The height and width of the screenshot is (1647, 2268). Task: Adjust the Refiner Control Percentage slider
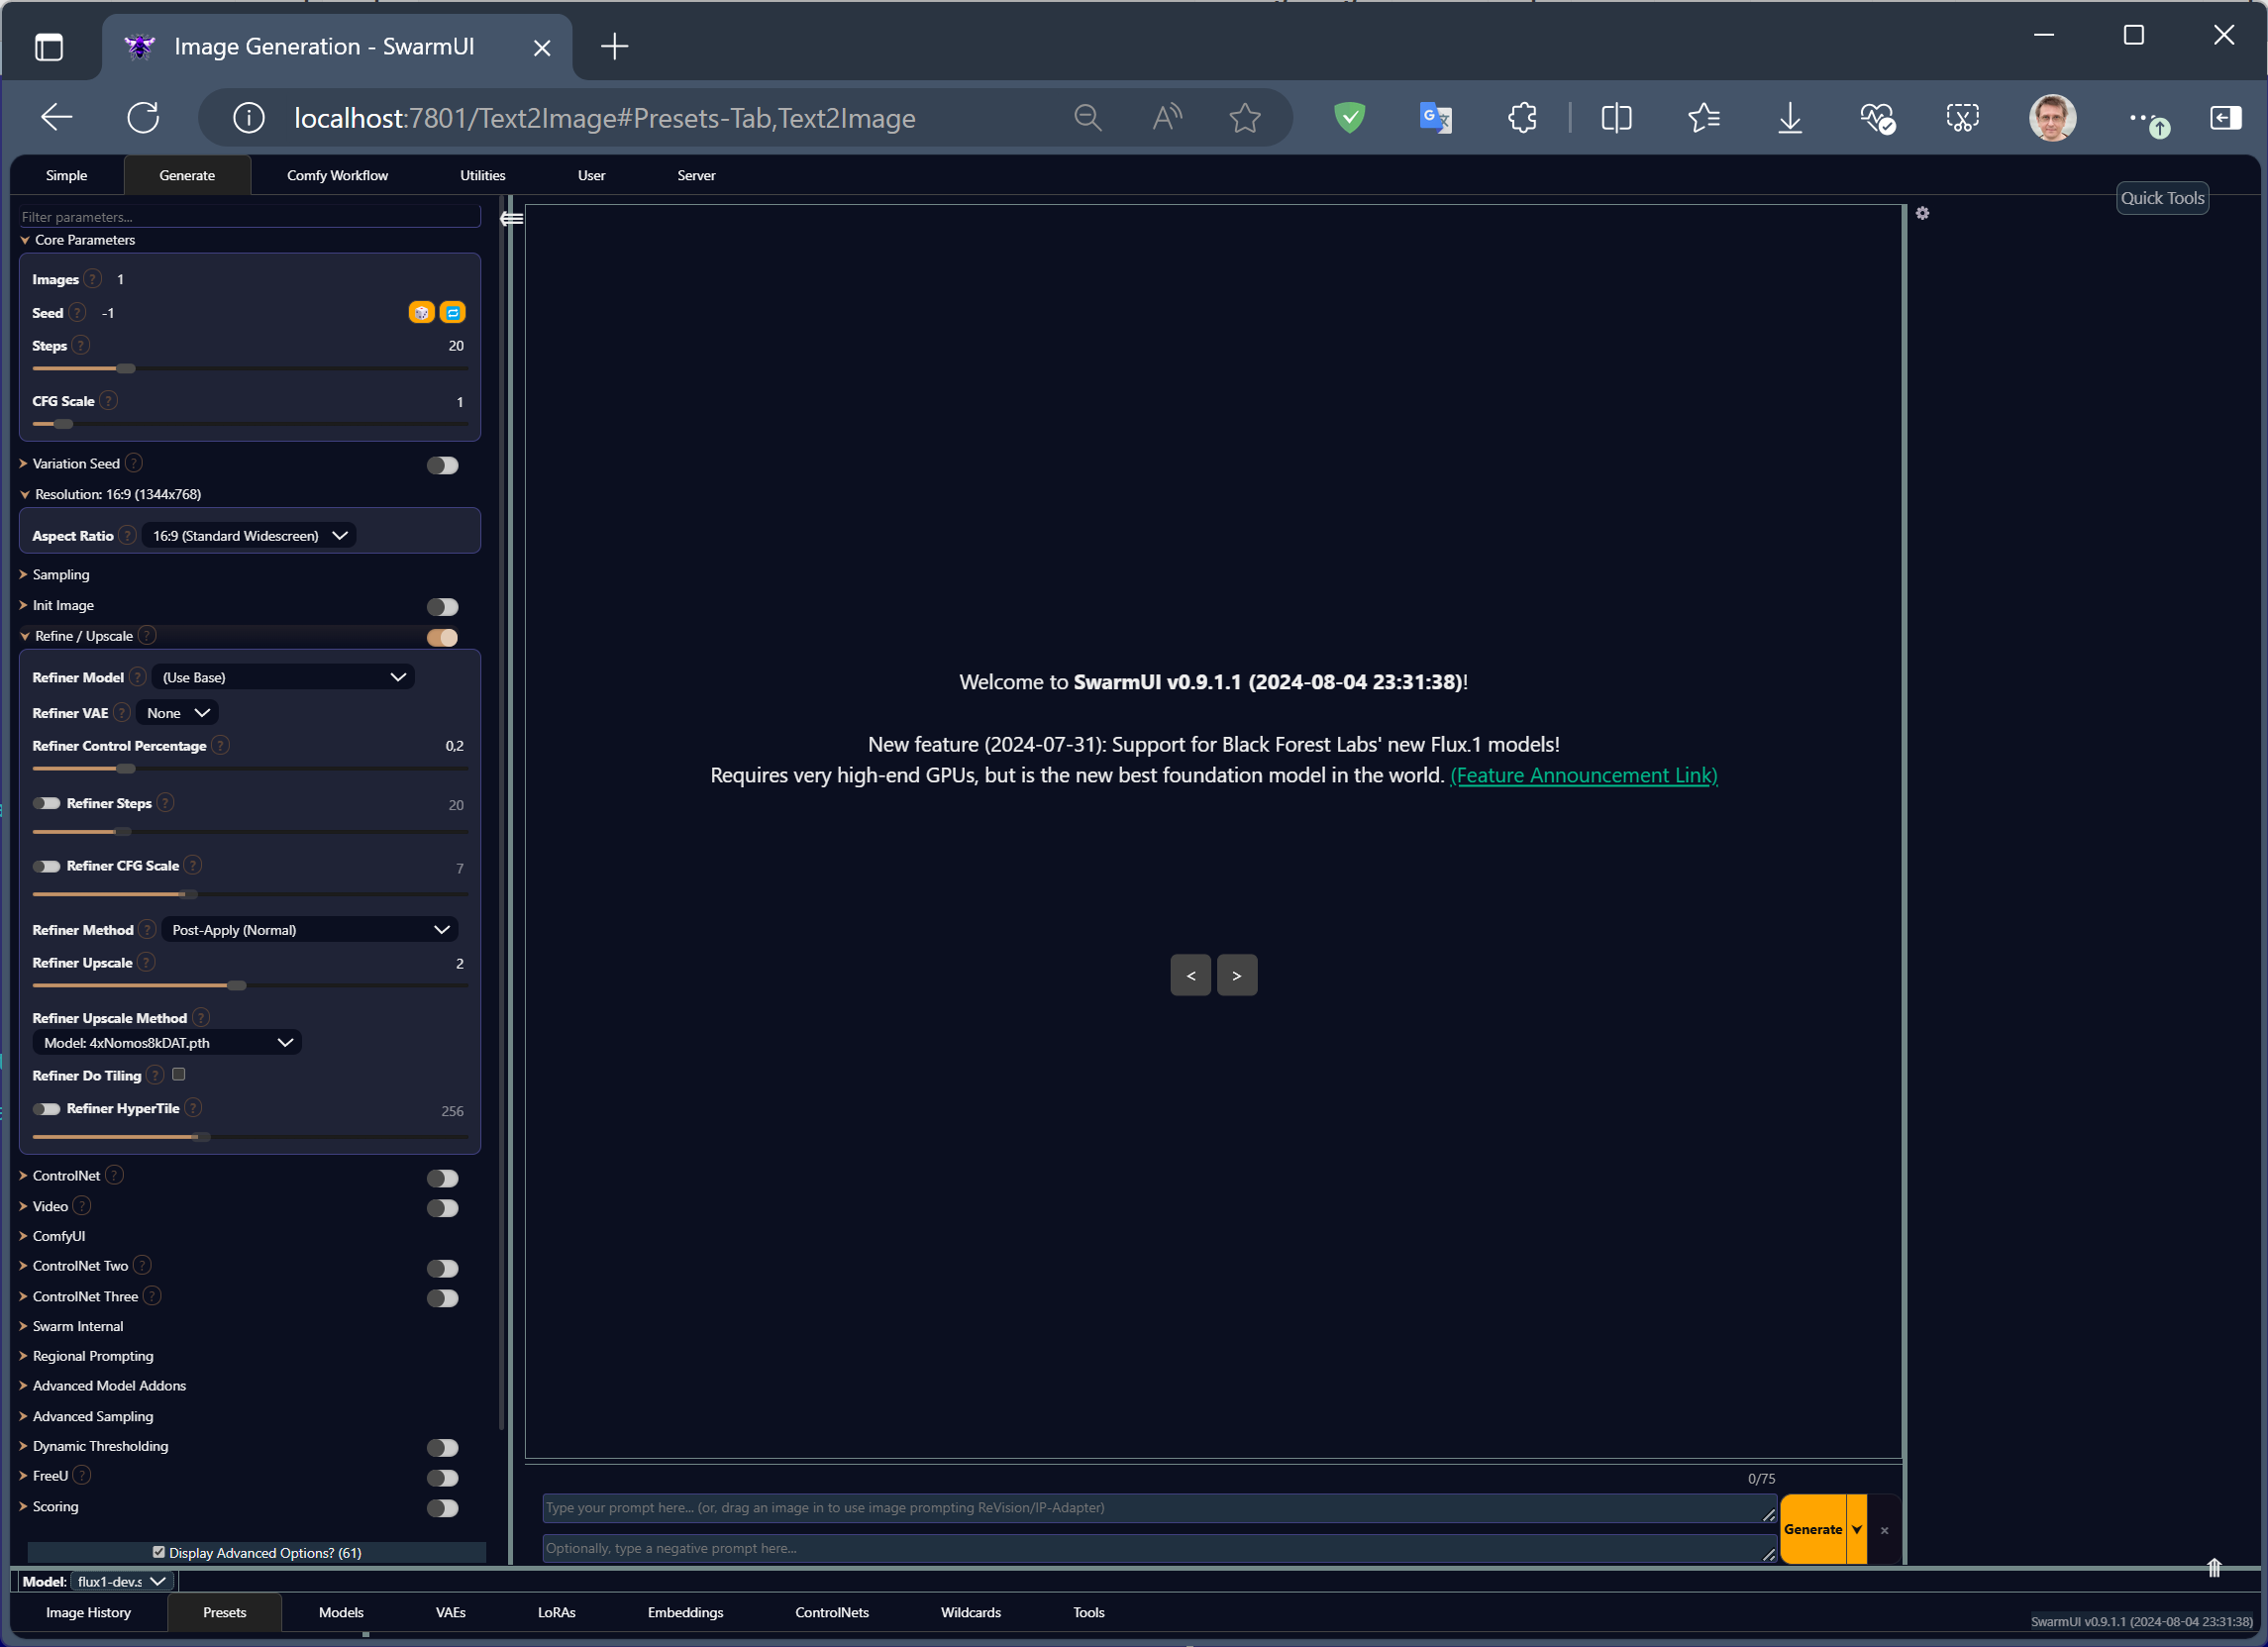click(250, 769)
